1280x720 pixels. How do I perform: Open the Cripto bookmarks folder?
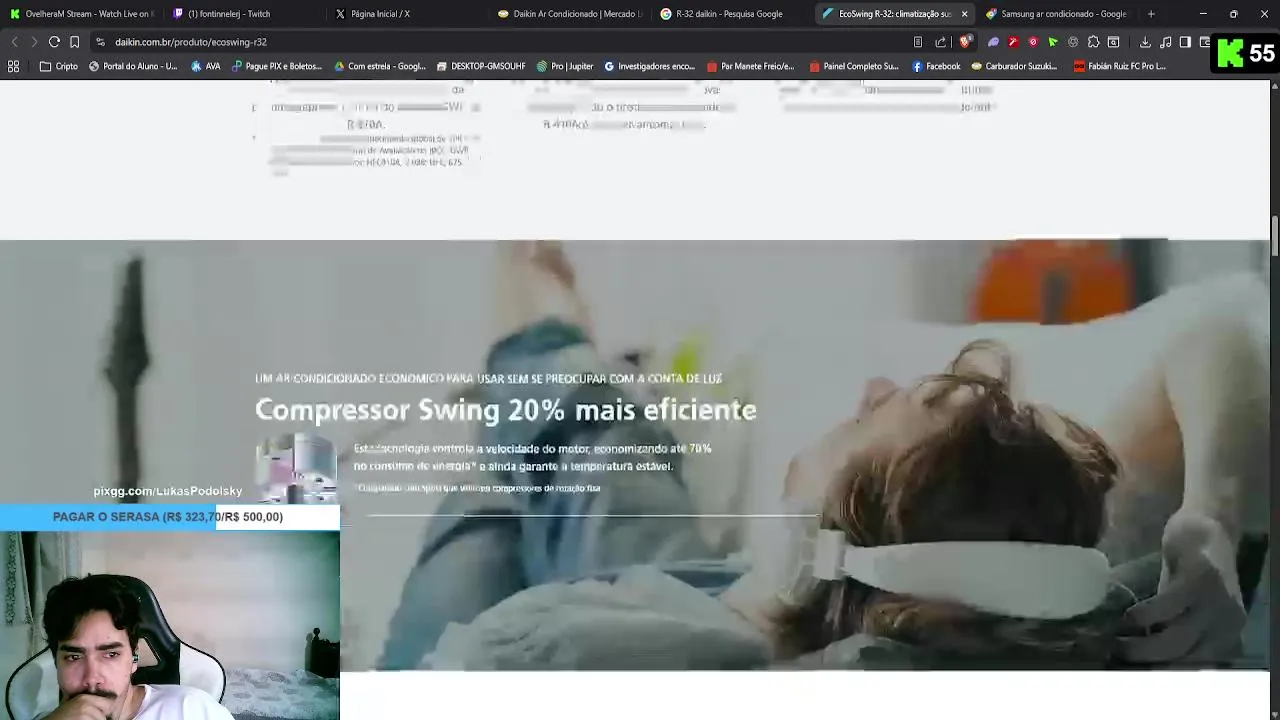coord(59,66)
